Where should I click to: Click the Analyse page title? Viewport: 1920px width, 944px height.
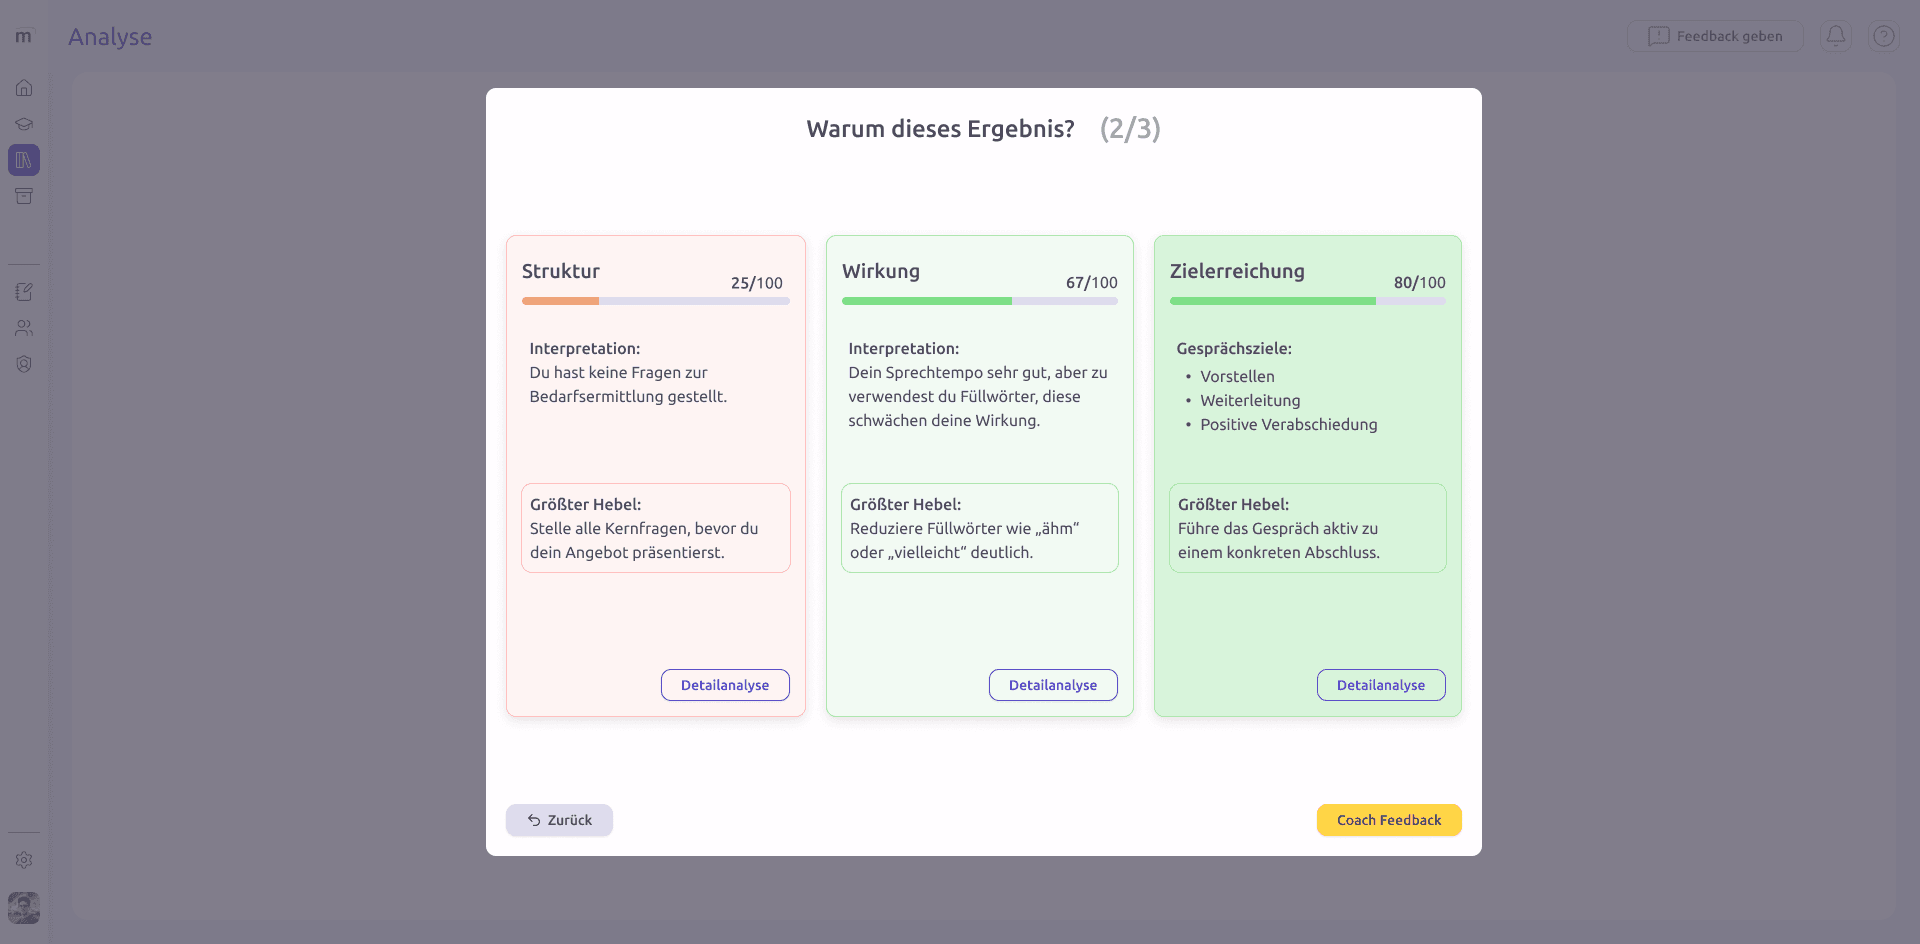pyautogui.click(x=110, y=37)
